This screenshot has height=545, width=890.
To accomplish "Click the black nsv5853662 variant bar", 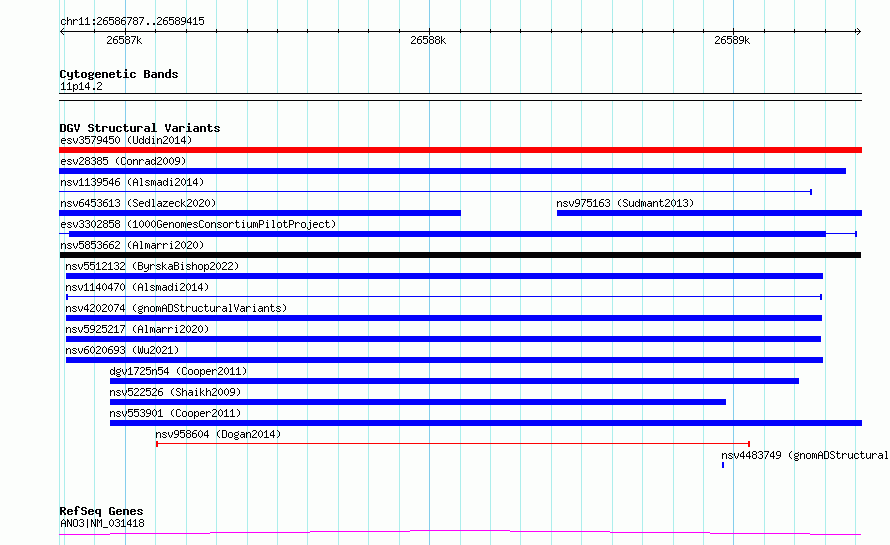I will coord(460,255).
